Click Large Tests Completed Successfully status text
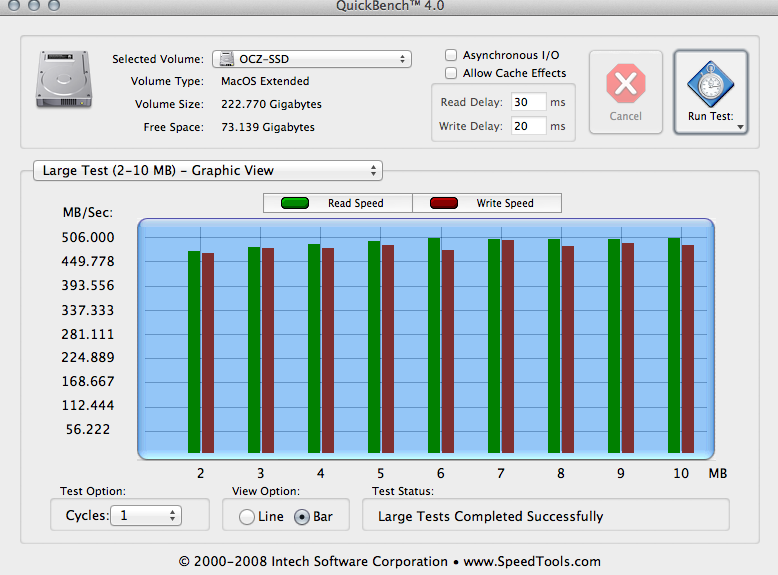 (491, 517)
